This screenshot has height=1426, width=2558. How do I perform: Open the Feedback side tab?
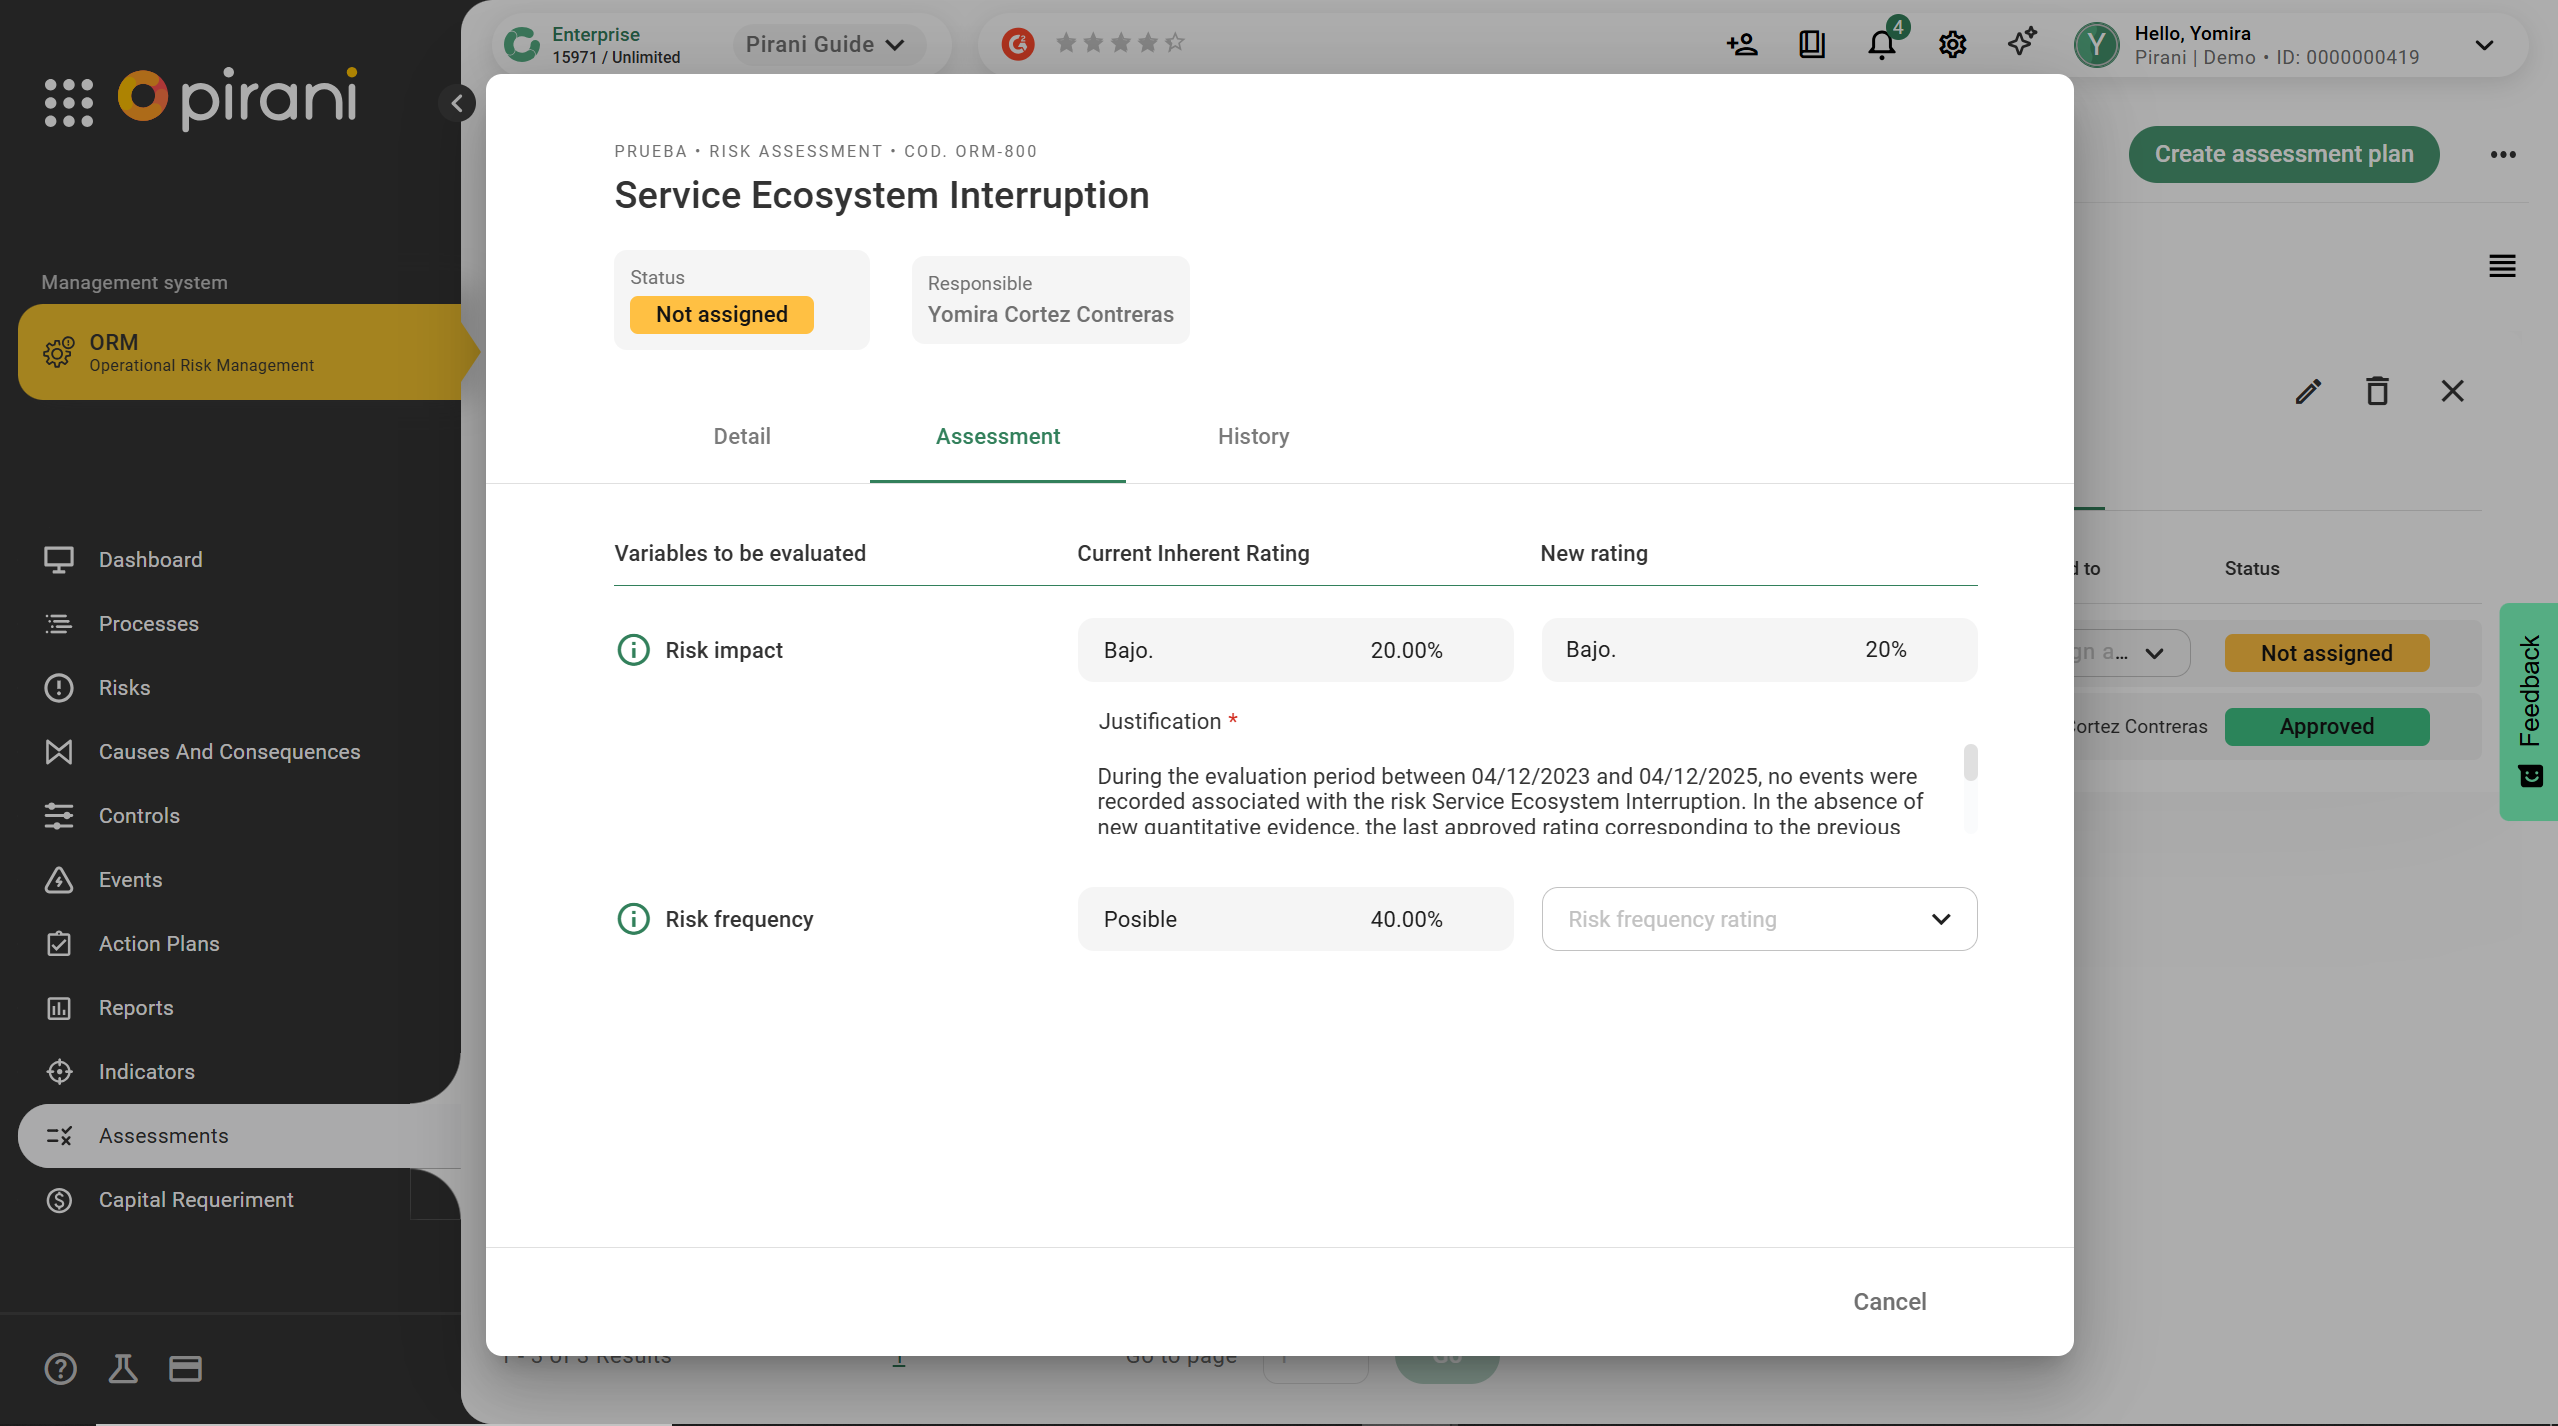(2529, 710)
